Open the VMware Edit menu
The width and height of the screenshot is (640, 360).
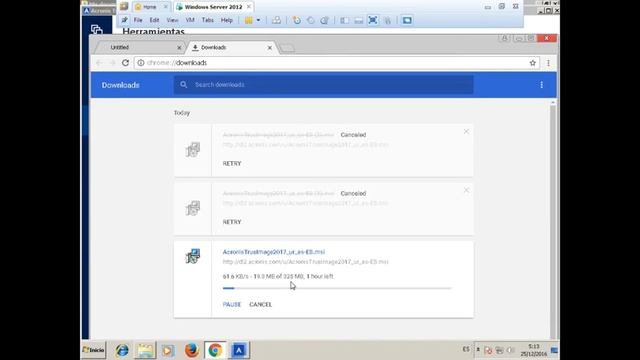click(154, 20)
